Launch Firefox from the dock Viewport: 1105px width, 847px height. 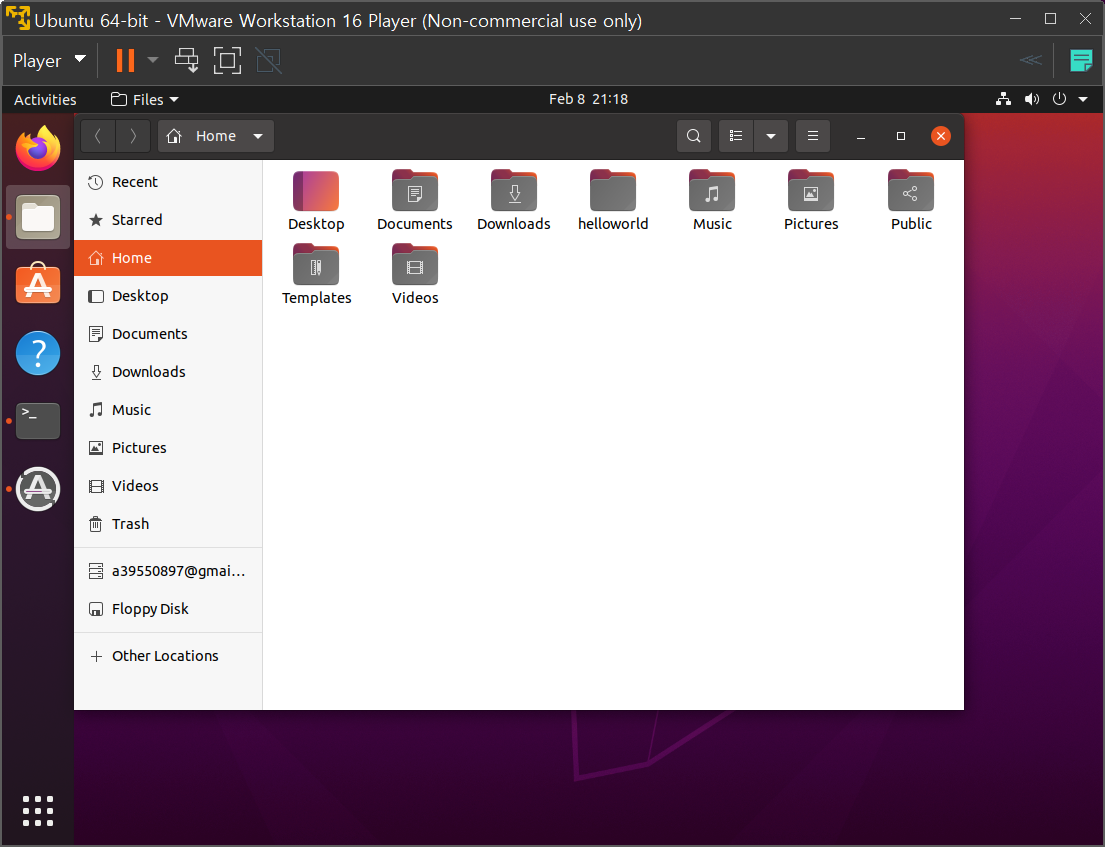click(x=38, y=149)
